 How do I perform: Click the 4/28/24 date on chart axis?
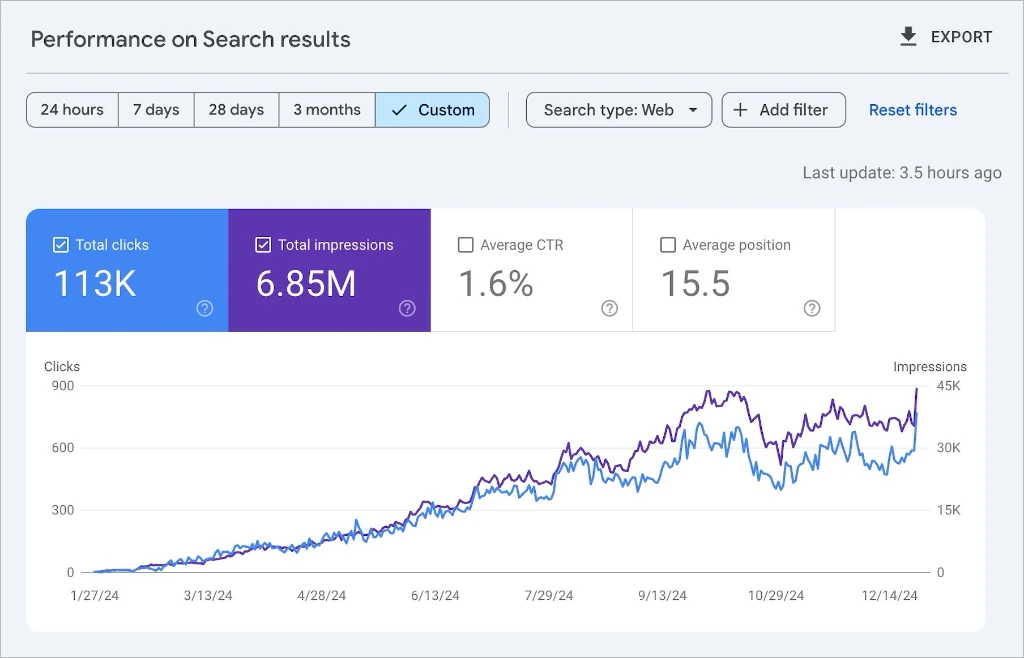(321, 595)
